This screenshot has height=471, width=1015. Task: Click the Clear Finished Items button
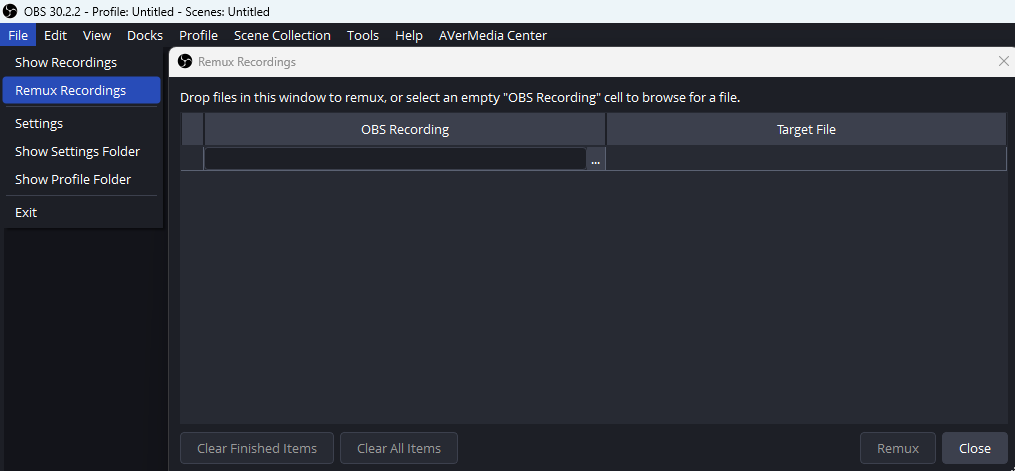click(257, 448)
